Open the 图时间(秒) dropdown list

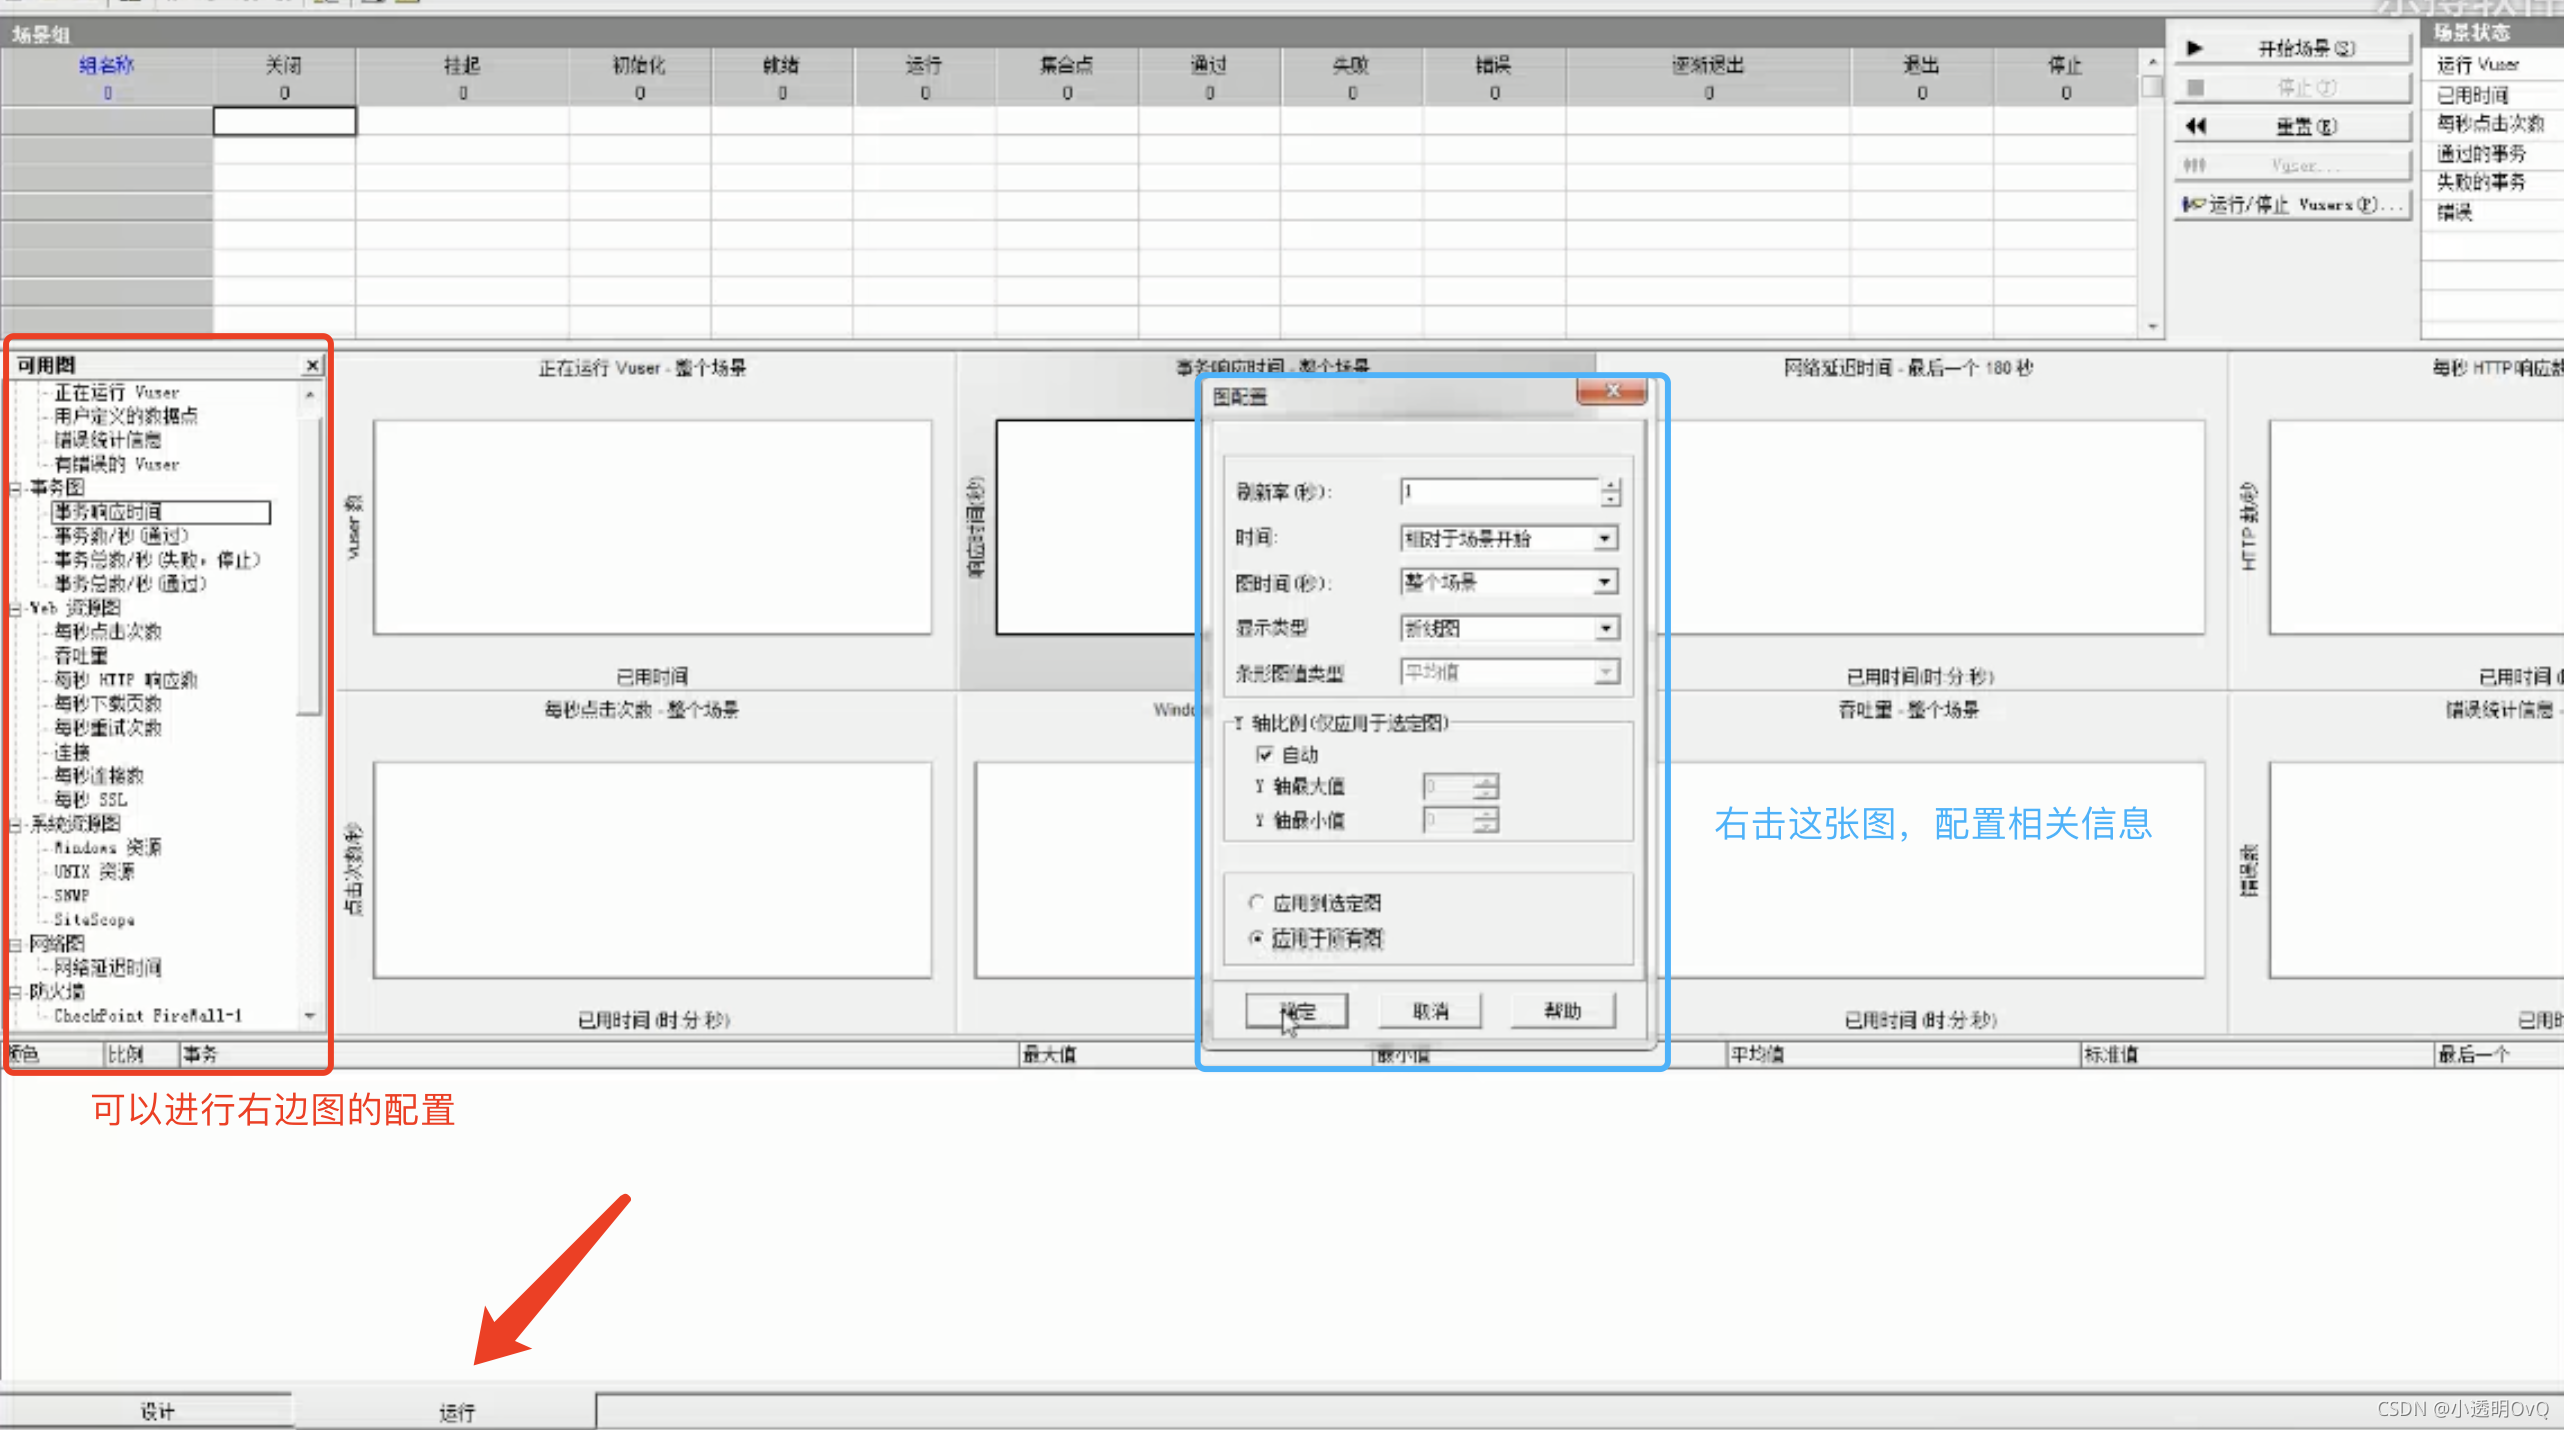click(1605, 582)
